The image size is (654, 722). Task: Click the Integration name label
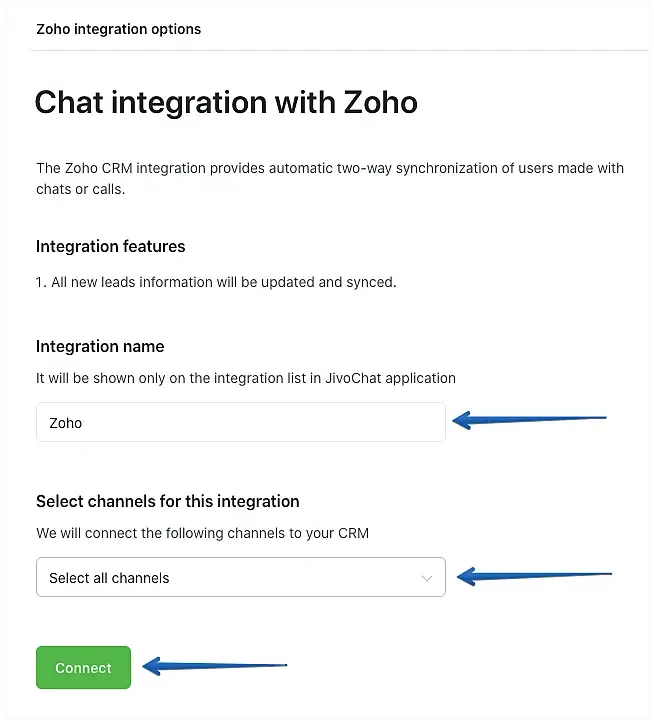click(x=100, y=346)
